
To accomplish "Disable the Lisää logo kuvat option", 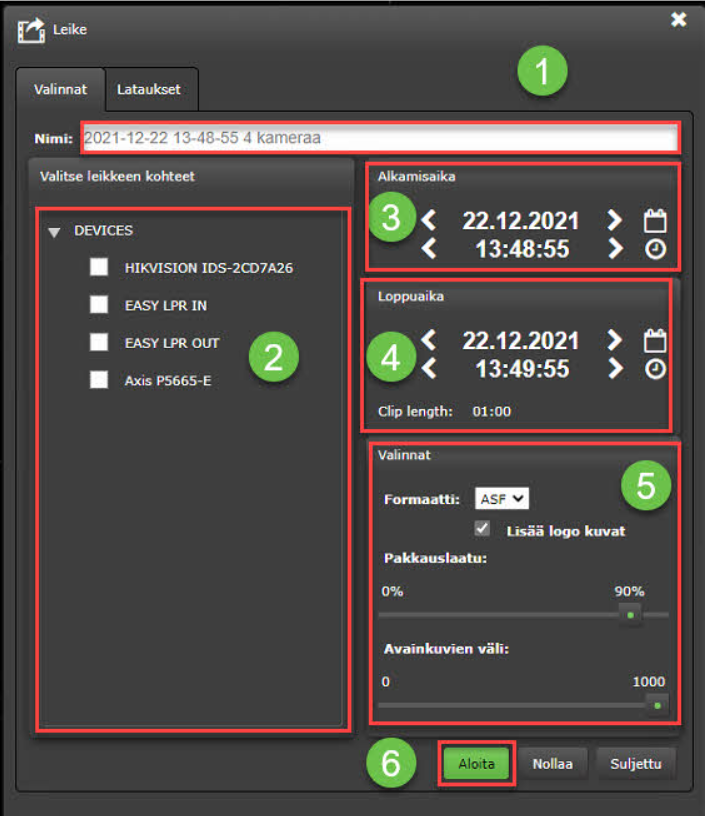I will coord(483,529).
